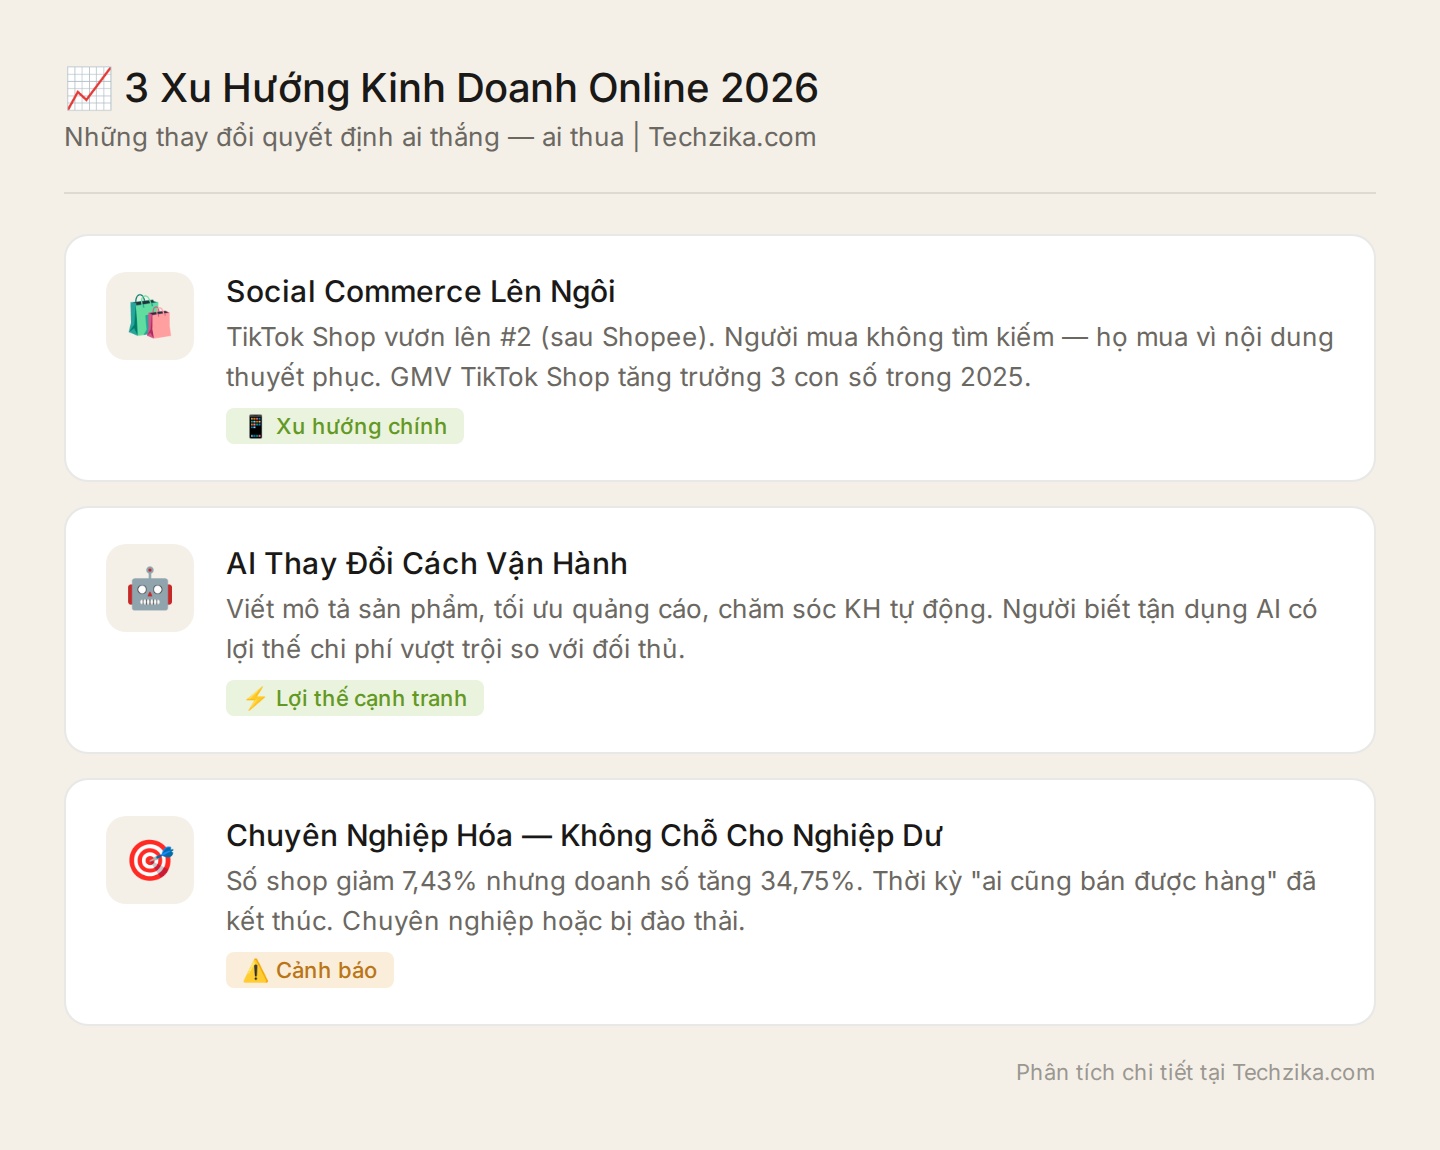Click the shopping bags icon
This screenshot has height=1150, width=1440.
point(150,316)
